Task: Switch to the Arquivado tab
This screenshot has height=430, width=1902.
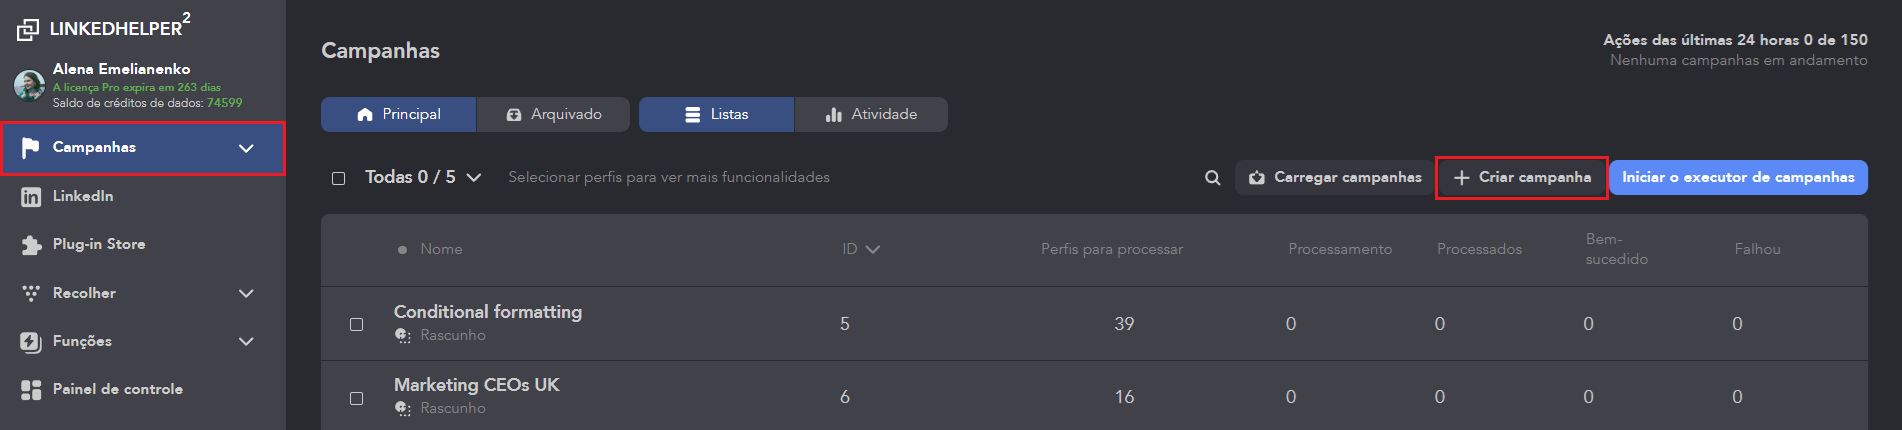Action: click(x=554, y=114)
